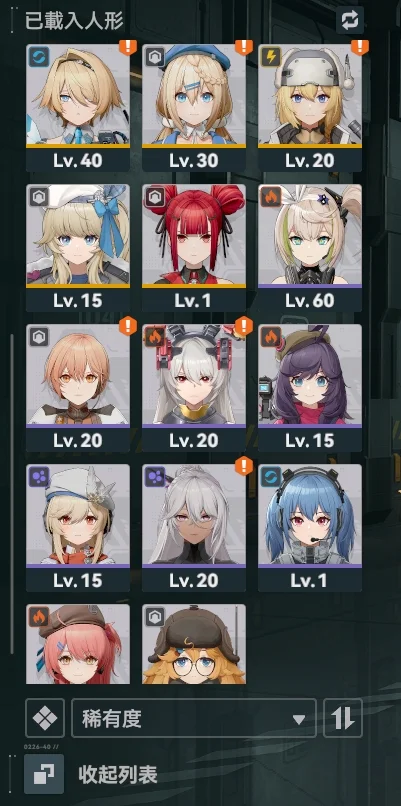Image resolution: width=401 pixels, height=806 pixels.
Task: Select the doll wearing round glasses
Action: pos(194,644)
